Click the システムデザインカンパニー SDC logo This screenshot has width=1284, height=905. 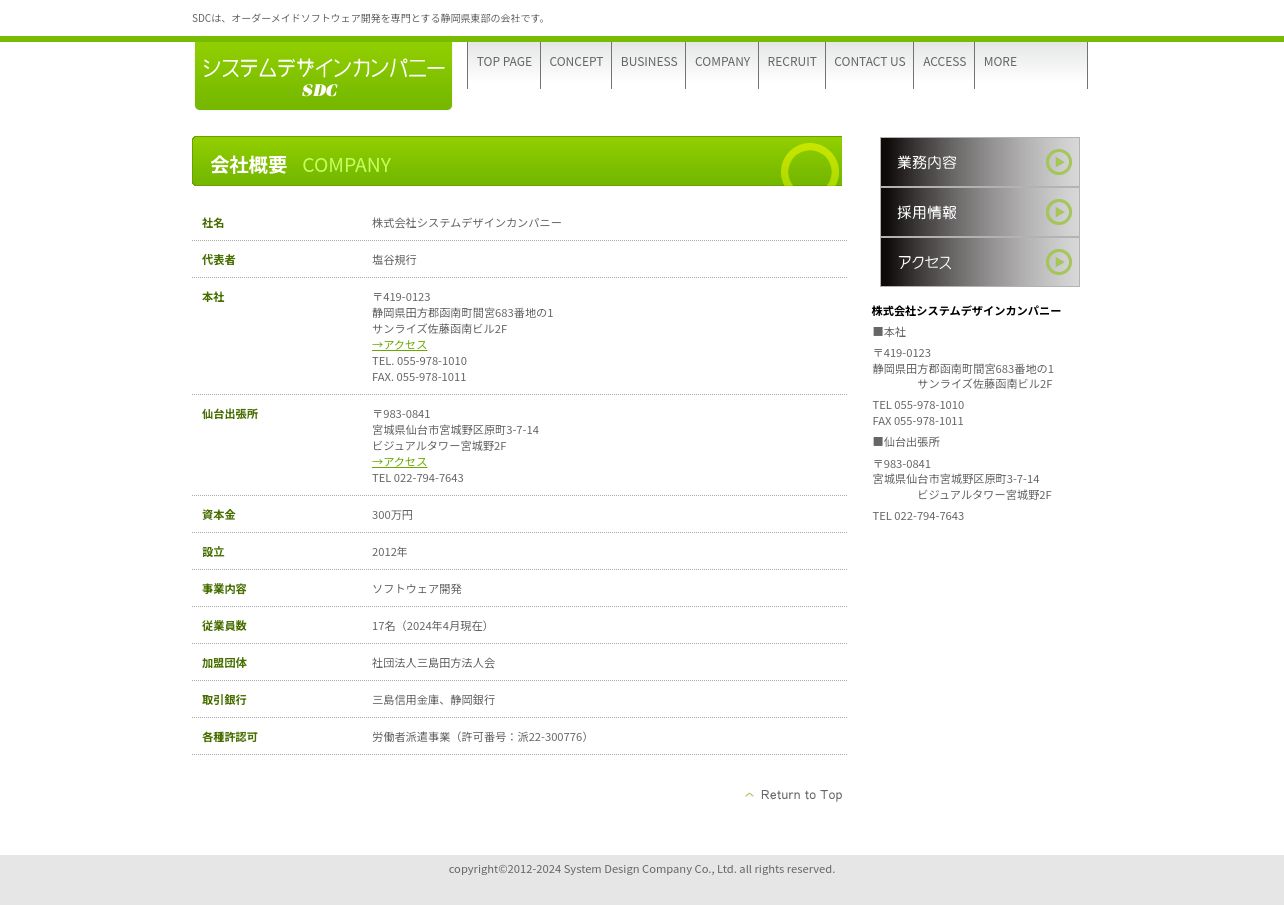coord(323,76)
